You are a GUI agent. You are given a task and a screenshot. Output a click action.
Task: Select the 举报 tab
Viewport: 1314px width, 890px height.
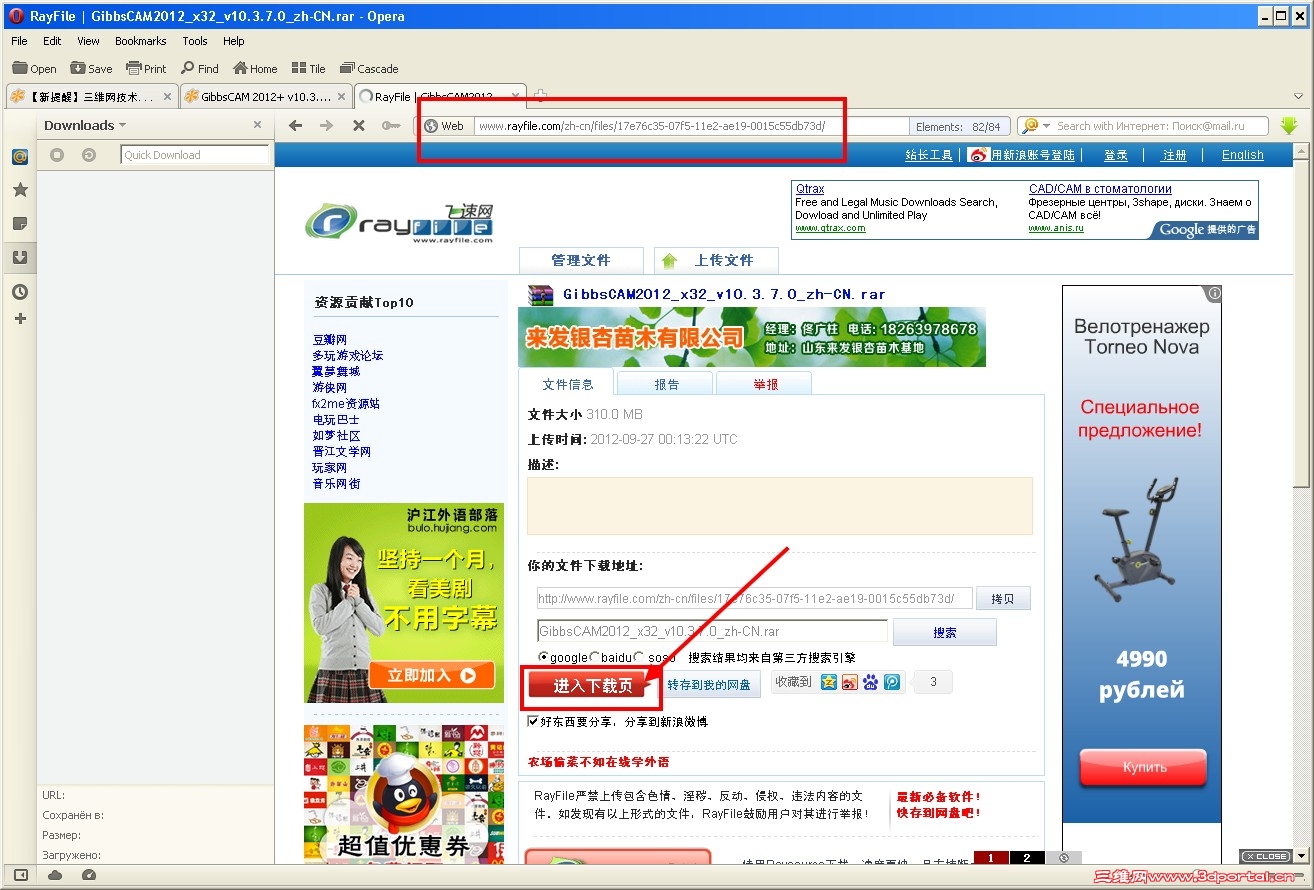click(x=765, y=384)
